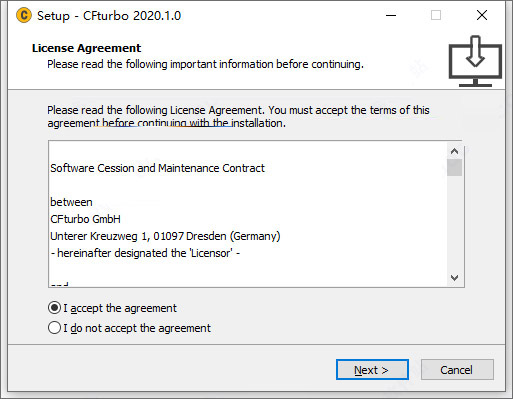This screenshot has height=399, width=513.
Task: Select 'I accept the agreement' option
Action: click(x=112, y=308)
